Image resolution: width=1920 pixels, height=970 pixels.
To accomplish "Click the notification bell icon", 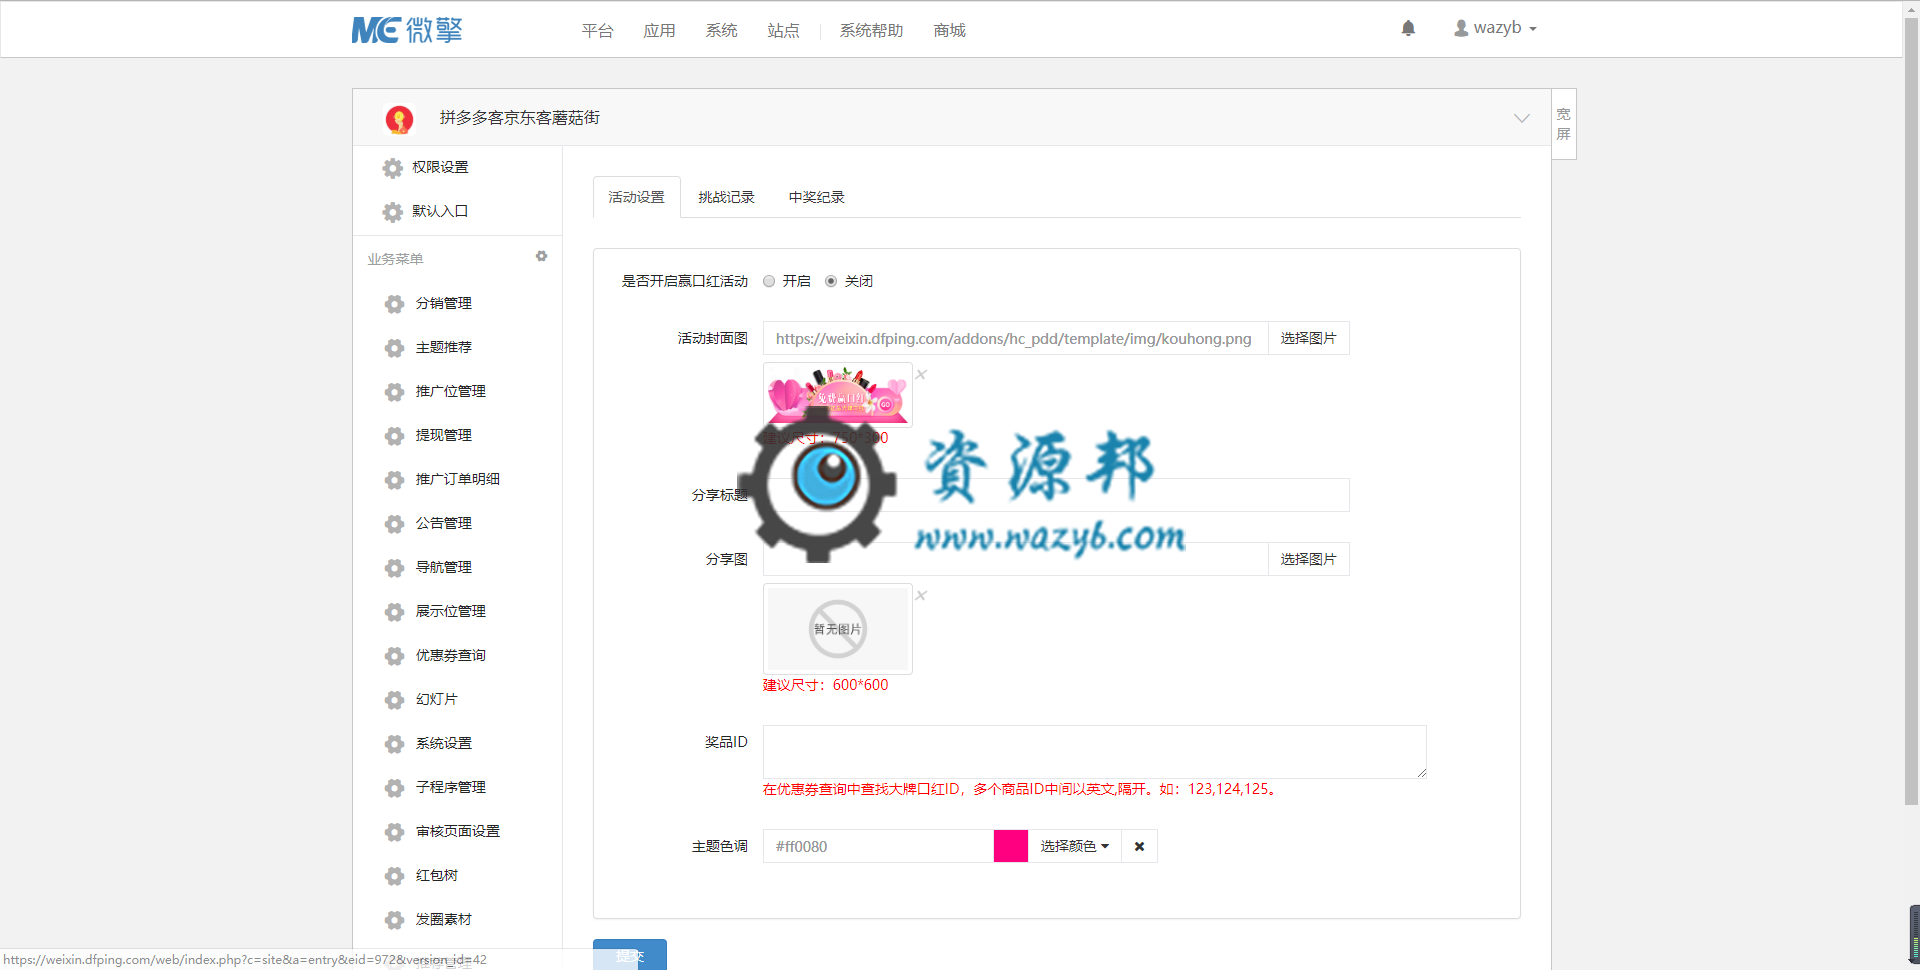I will click(1408, 28).
